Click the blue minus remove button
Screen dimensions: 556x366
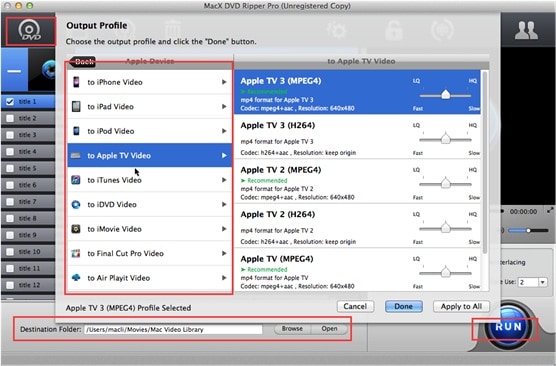pos(14,71)
